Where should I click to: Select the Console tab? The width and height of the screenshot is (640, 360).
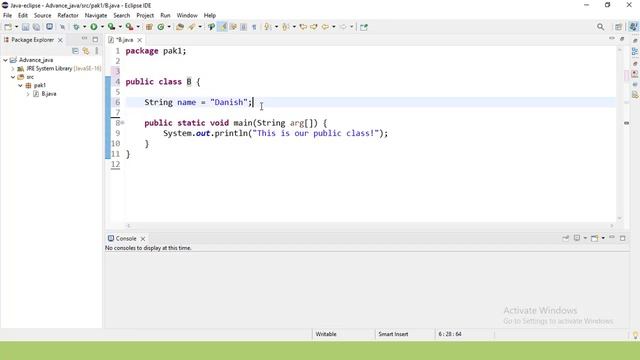[x=126, y=238]
